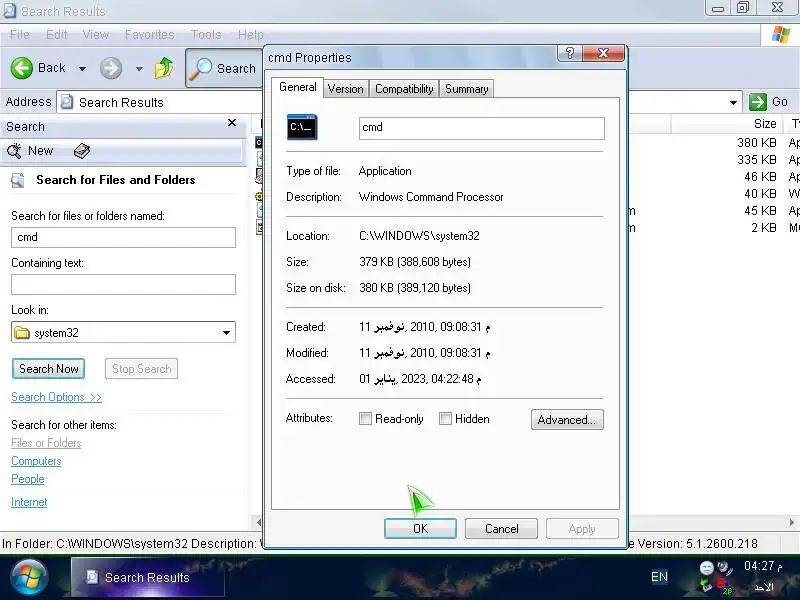Select the 46 KB result row
The width and height of the screenshot is (800, 600).
click(x=714, y=177)
